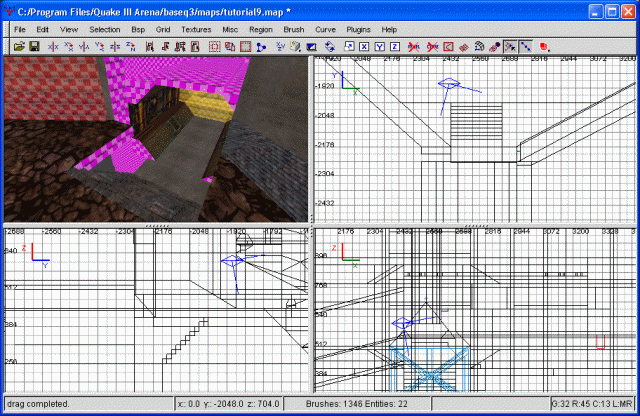Click the 'G:32 R:45 C:13 L:MR' status readout

click(x=592, y=404)
